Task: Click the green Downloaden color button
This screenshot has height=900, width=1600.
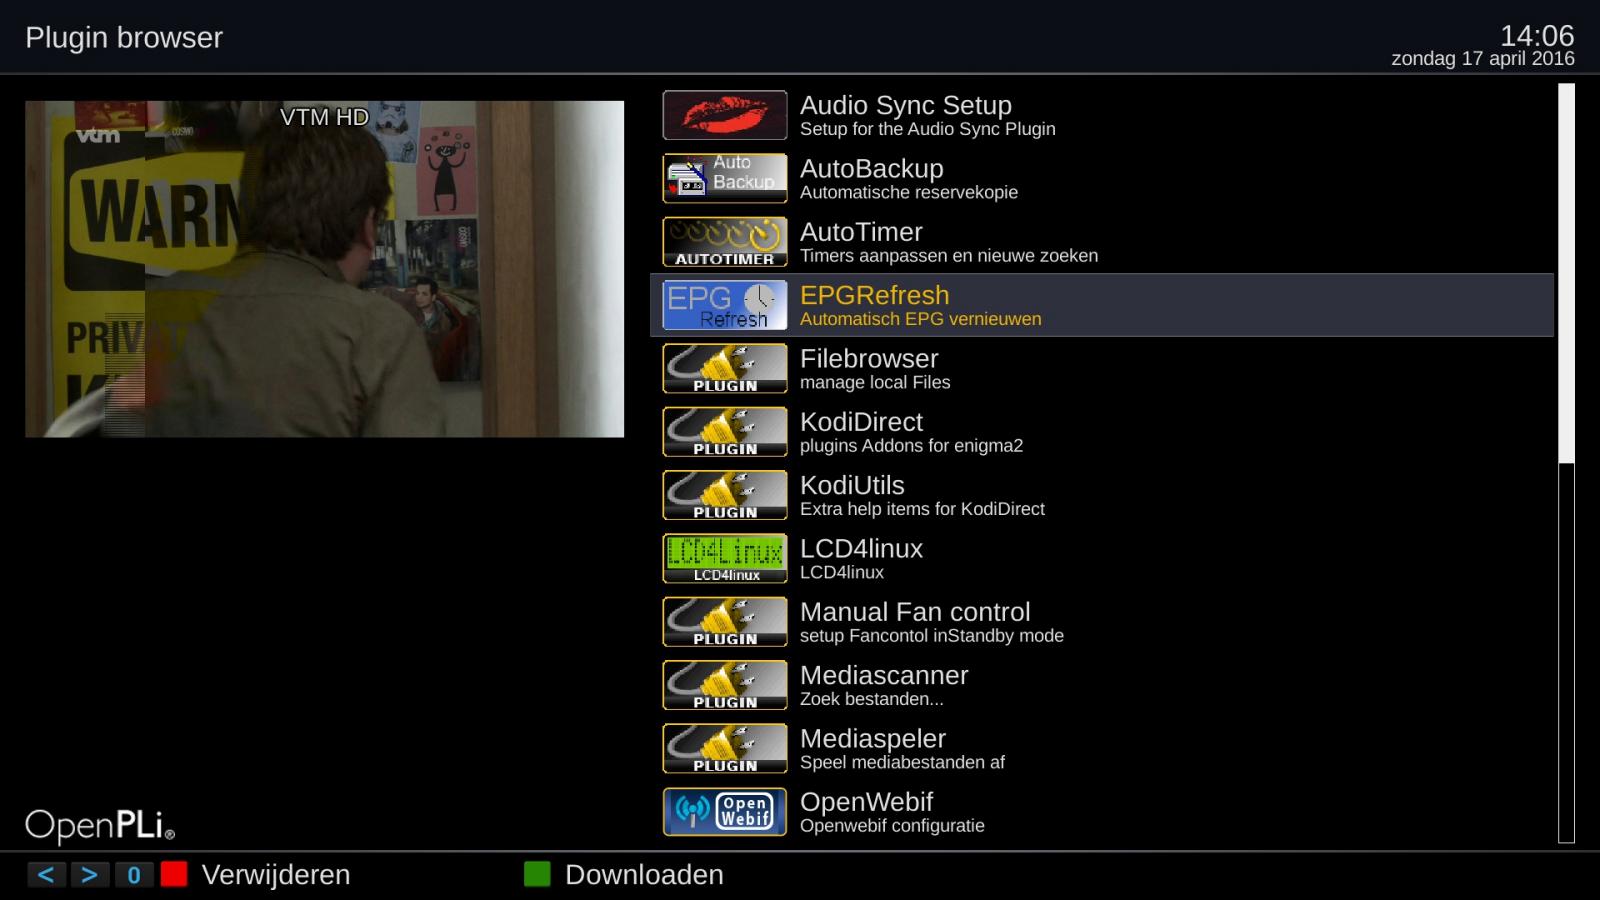Action: click(537, 875)
